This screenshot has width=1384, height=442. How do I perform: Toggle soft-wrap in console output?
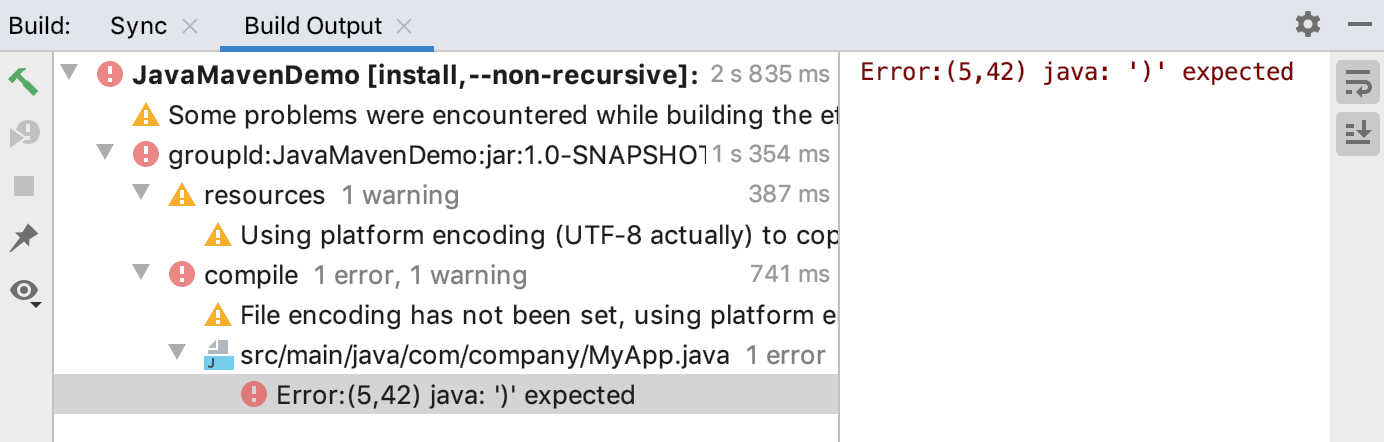(x=1357, y=85)
